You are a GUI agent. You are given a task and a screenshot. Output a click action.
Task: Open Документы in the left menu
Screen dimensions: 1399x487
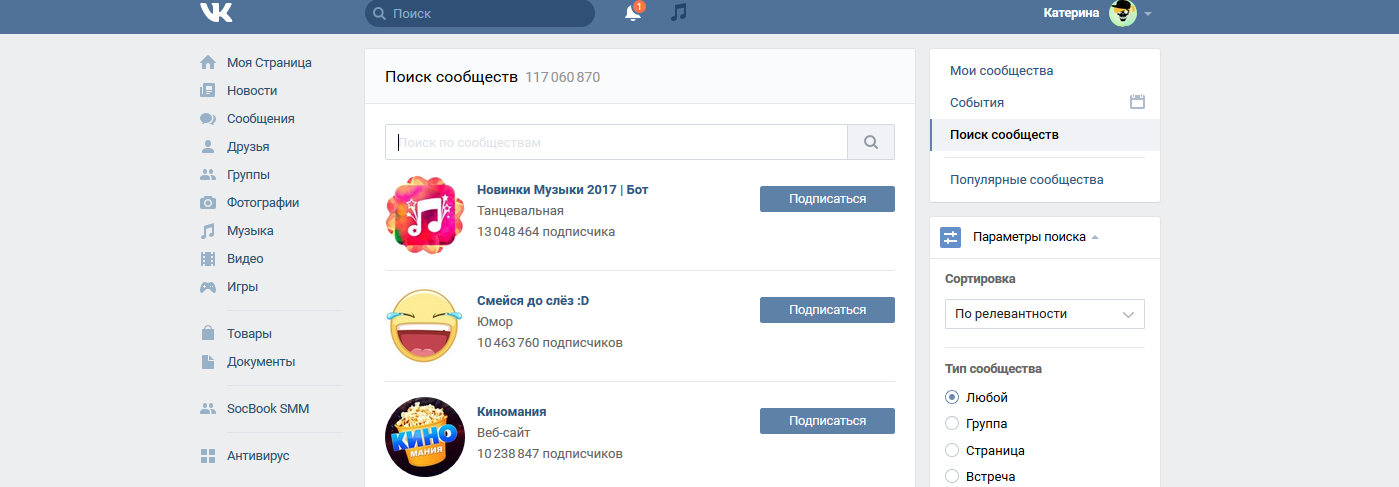pos(261,361)
